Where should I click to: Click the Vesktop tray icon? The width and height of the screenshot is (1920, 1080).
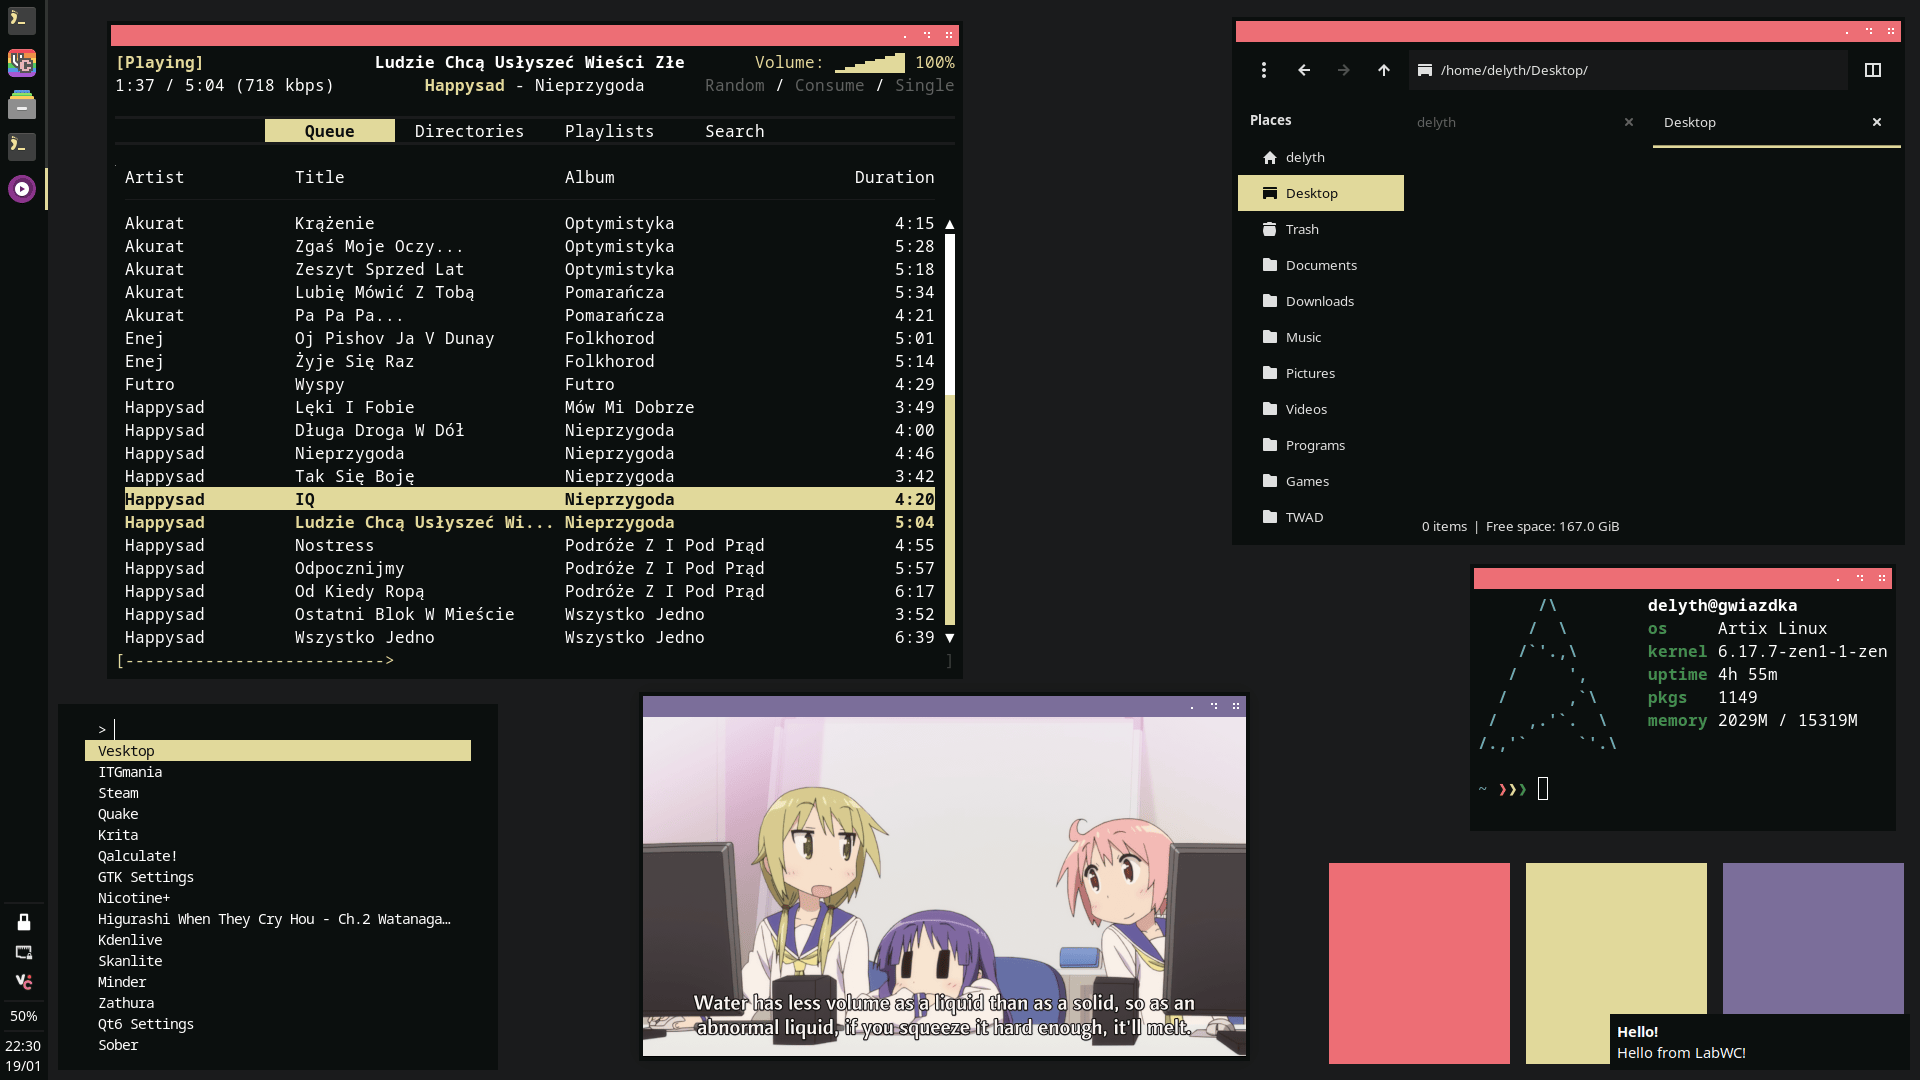pyautogui.click(x=24, y=982)
